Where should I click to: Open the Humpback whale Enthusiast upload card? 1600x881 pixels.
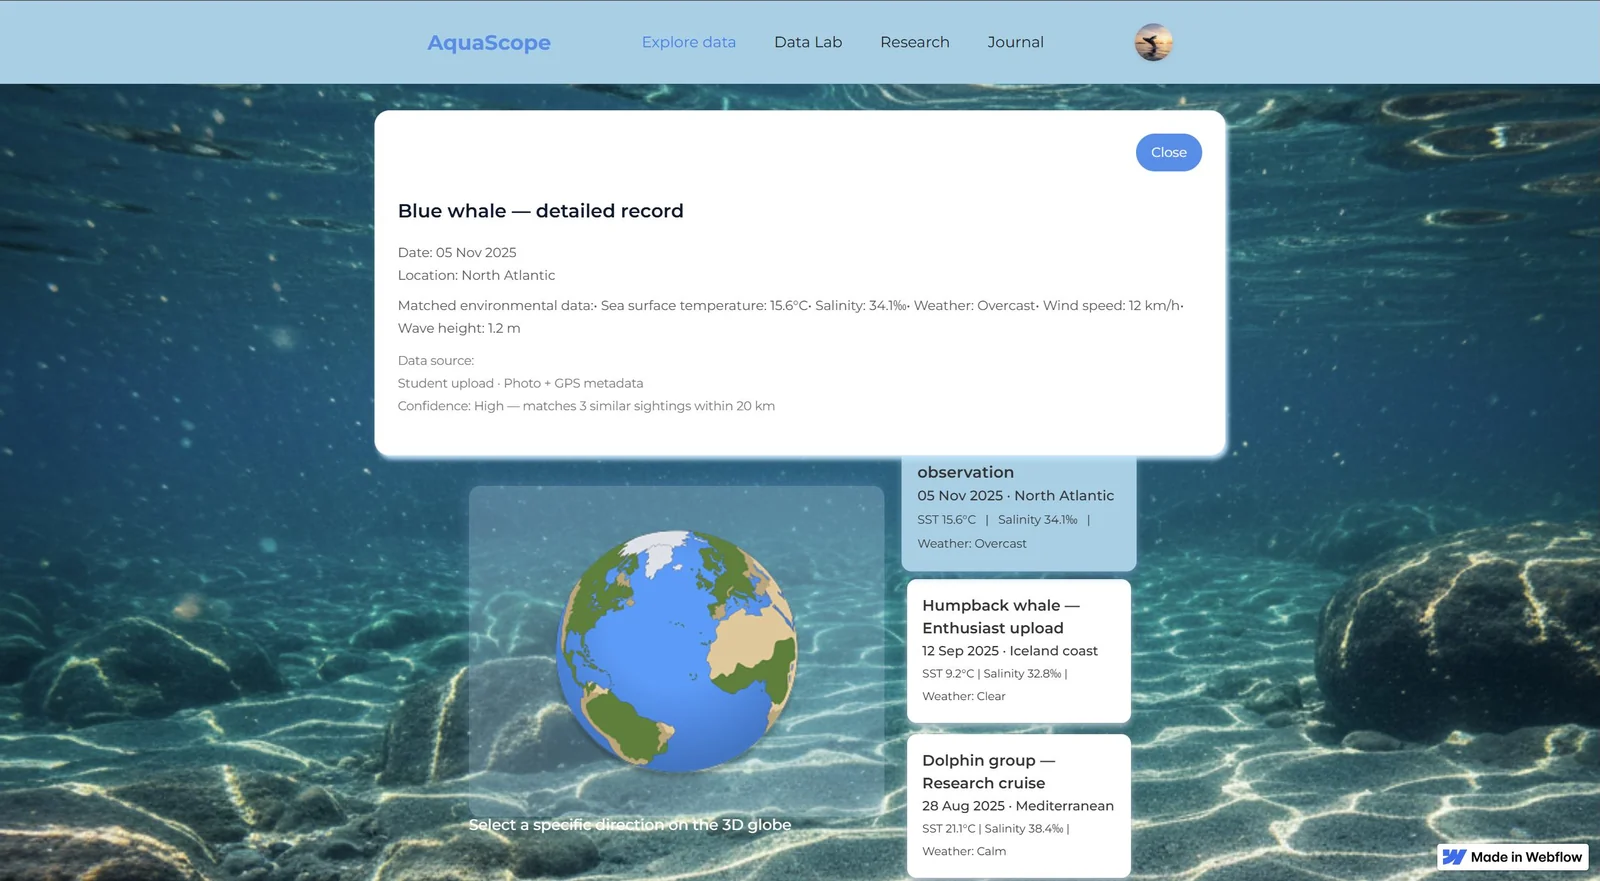1019,651
